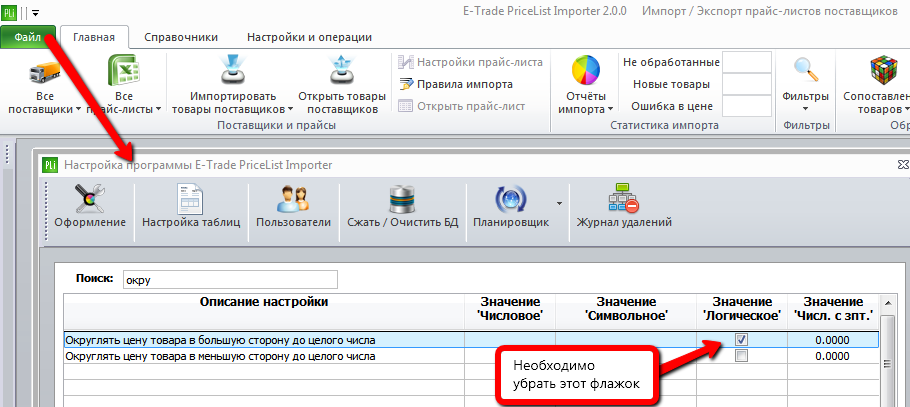Click the 0.0000 value in the меньшую сторону row
The width and height of the screenshot is (910, 407).
pos(832,356)
